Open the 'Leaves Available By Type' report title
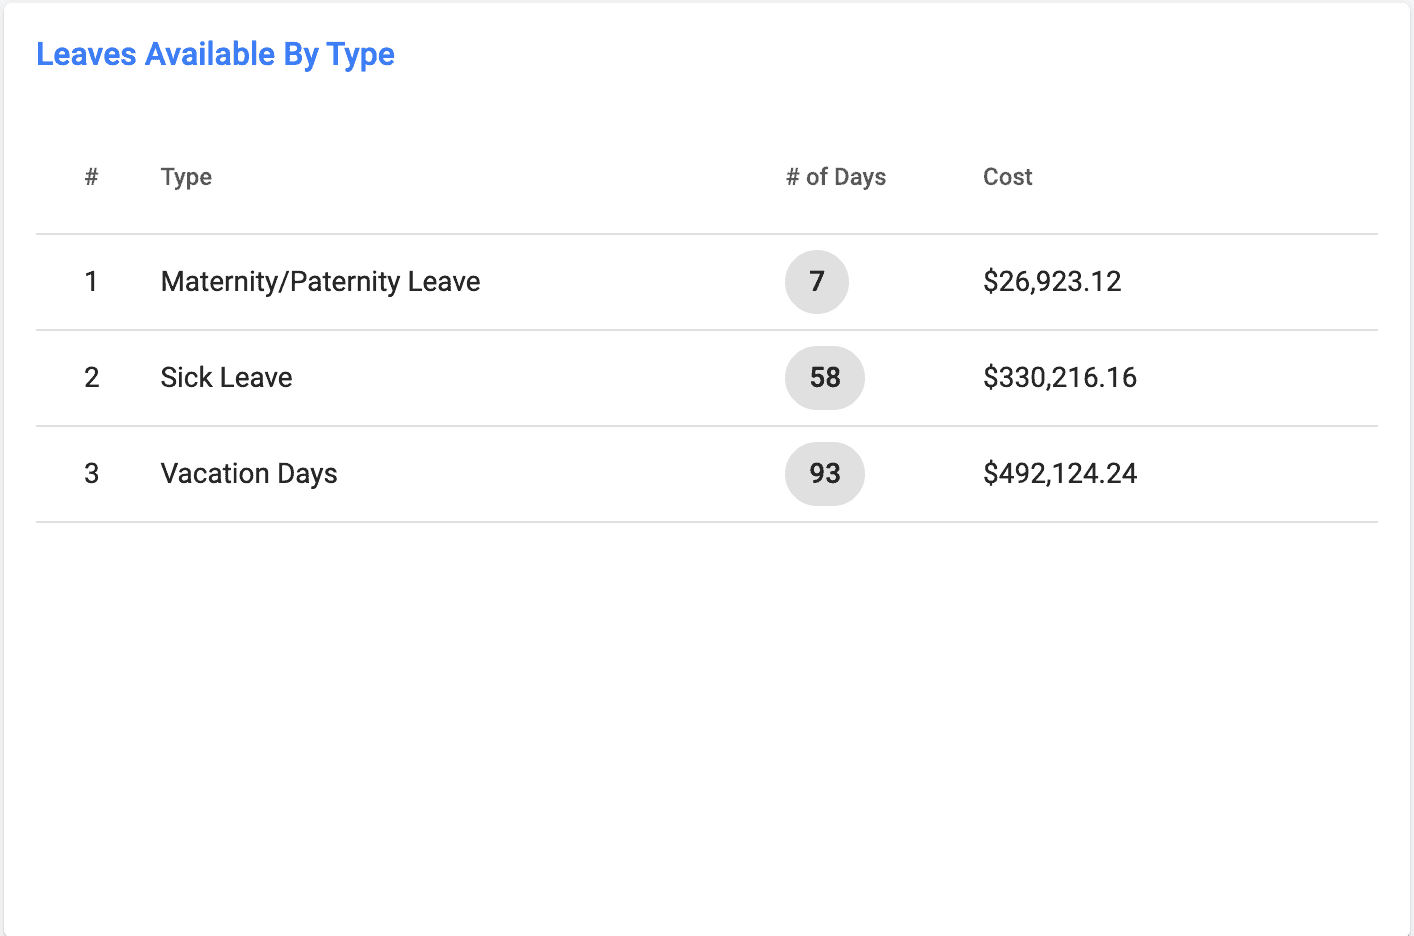The image size is (1414, 936). [215, 54]
